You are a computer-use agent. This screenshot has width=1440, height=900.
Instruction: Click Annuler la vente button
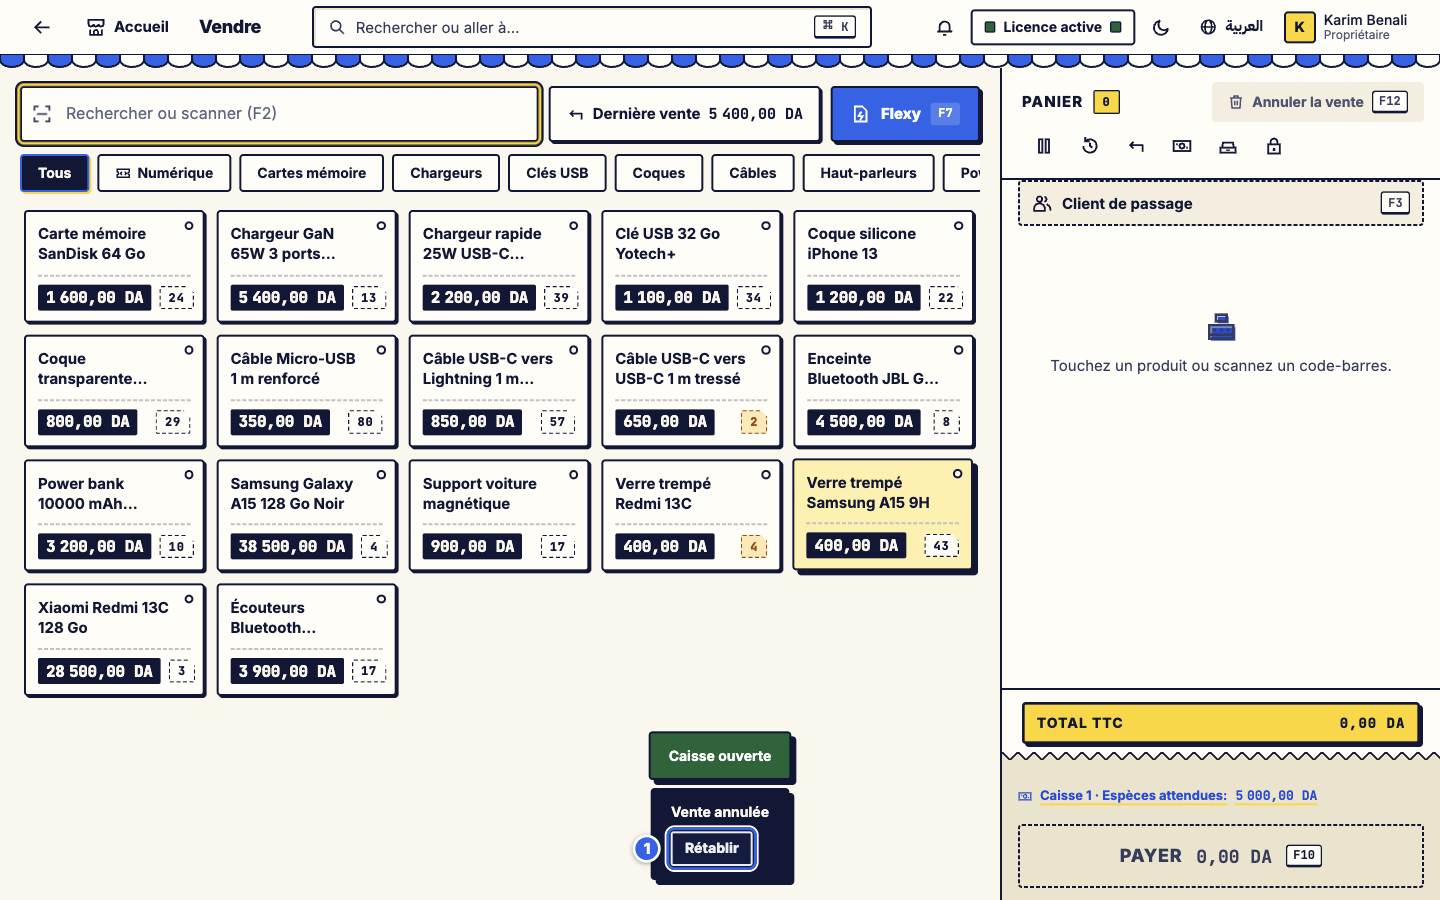[1317, 102]
